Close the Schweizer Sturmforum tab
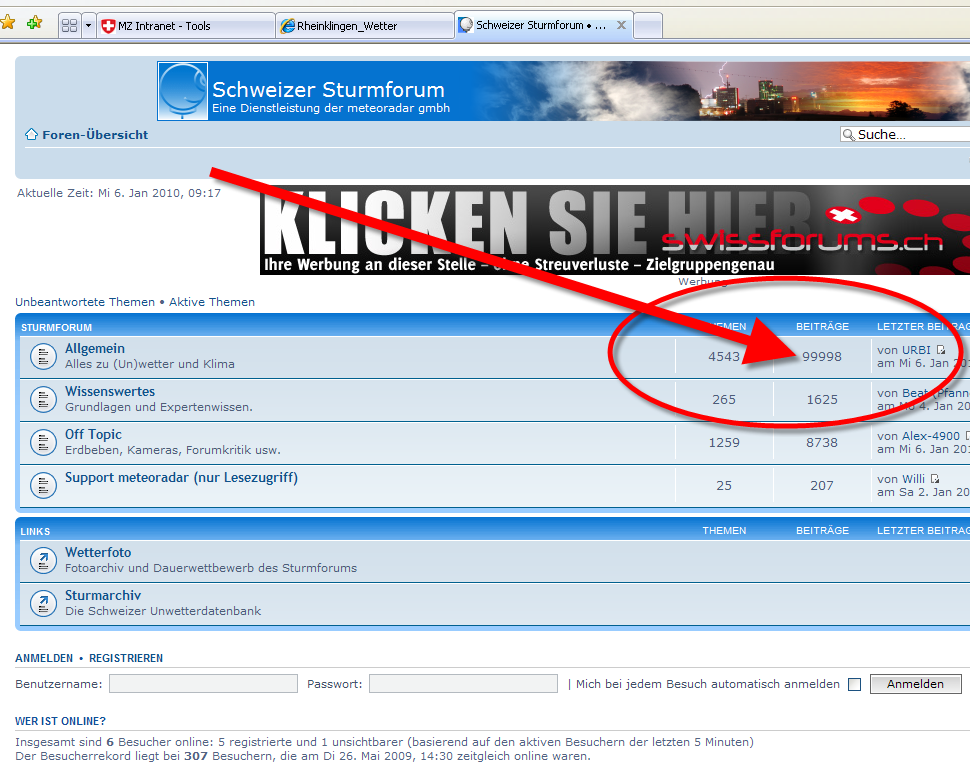The height and width of the screenshot is (767, 970). pyautogui.click(x=621, y=25)
